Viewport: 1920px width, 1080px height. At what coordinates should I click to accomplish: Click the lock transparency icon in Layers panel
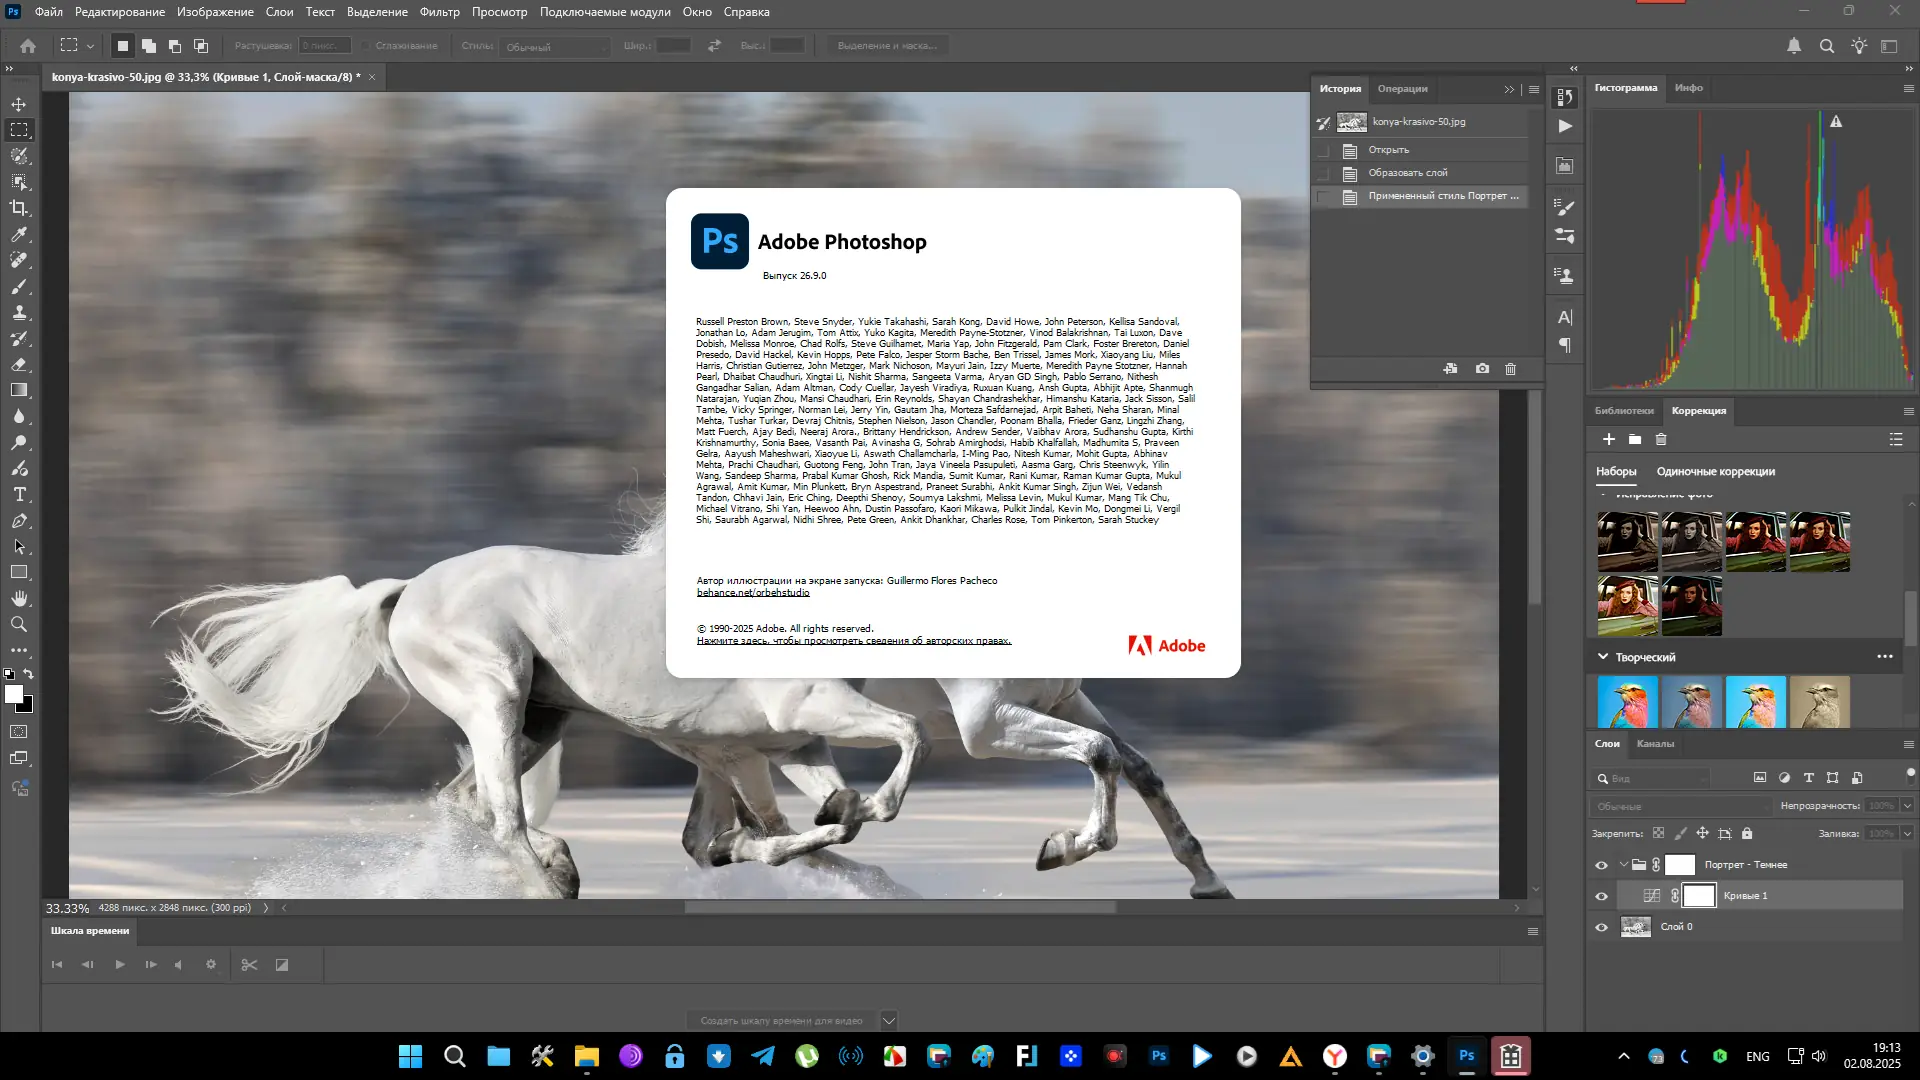[1659, 832]
